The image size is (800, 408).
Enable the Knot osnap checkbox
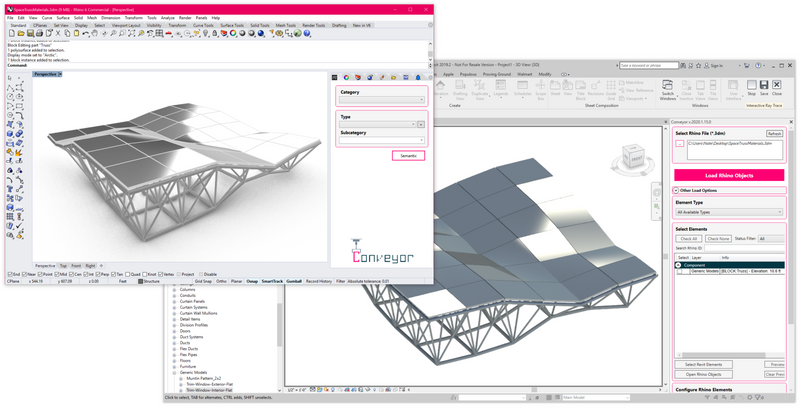click(x=145, y=274)
